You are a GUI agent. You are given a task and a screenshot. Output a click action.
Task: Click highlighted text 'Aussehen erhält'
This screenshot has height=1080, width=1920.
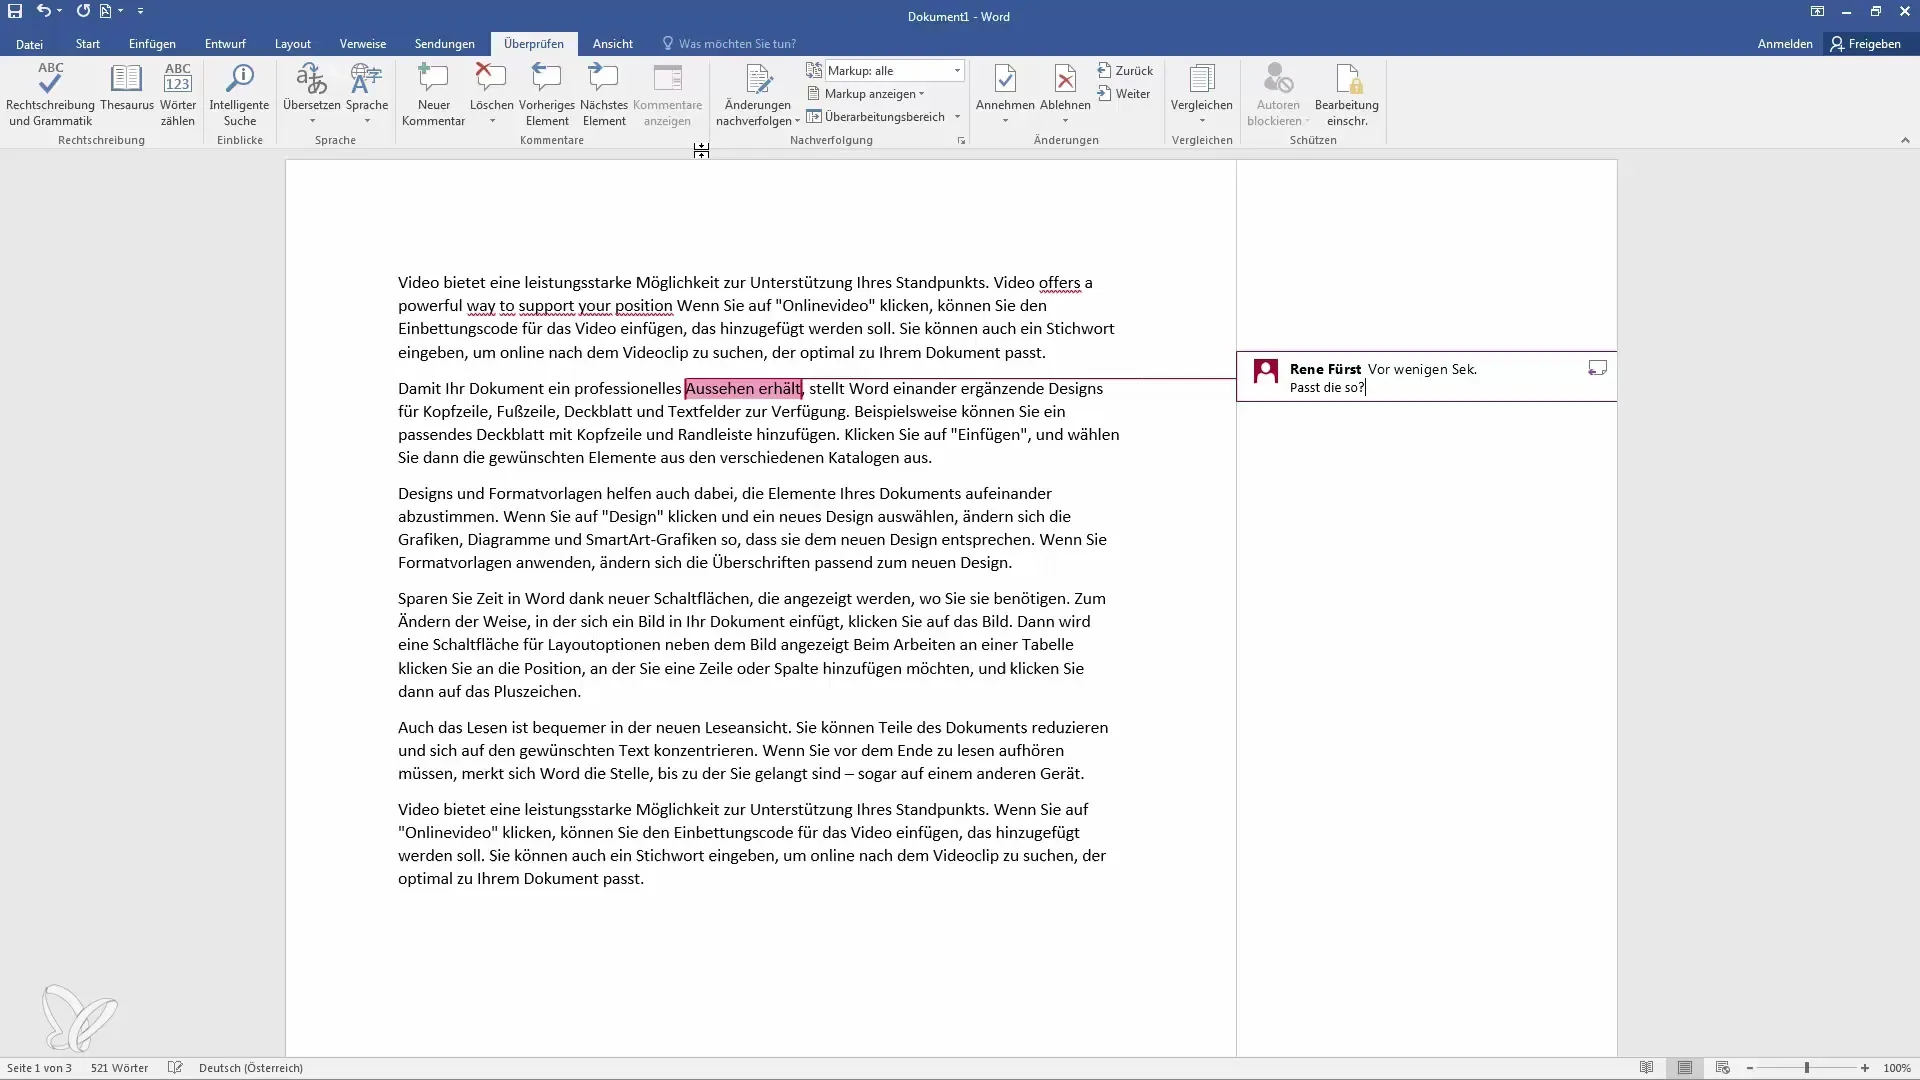click(x=743, y=389)
